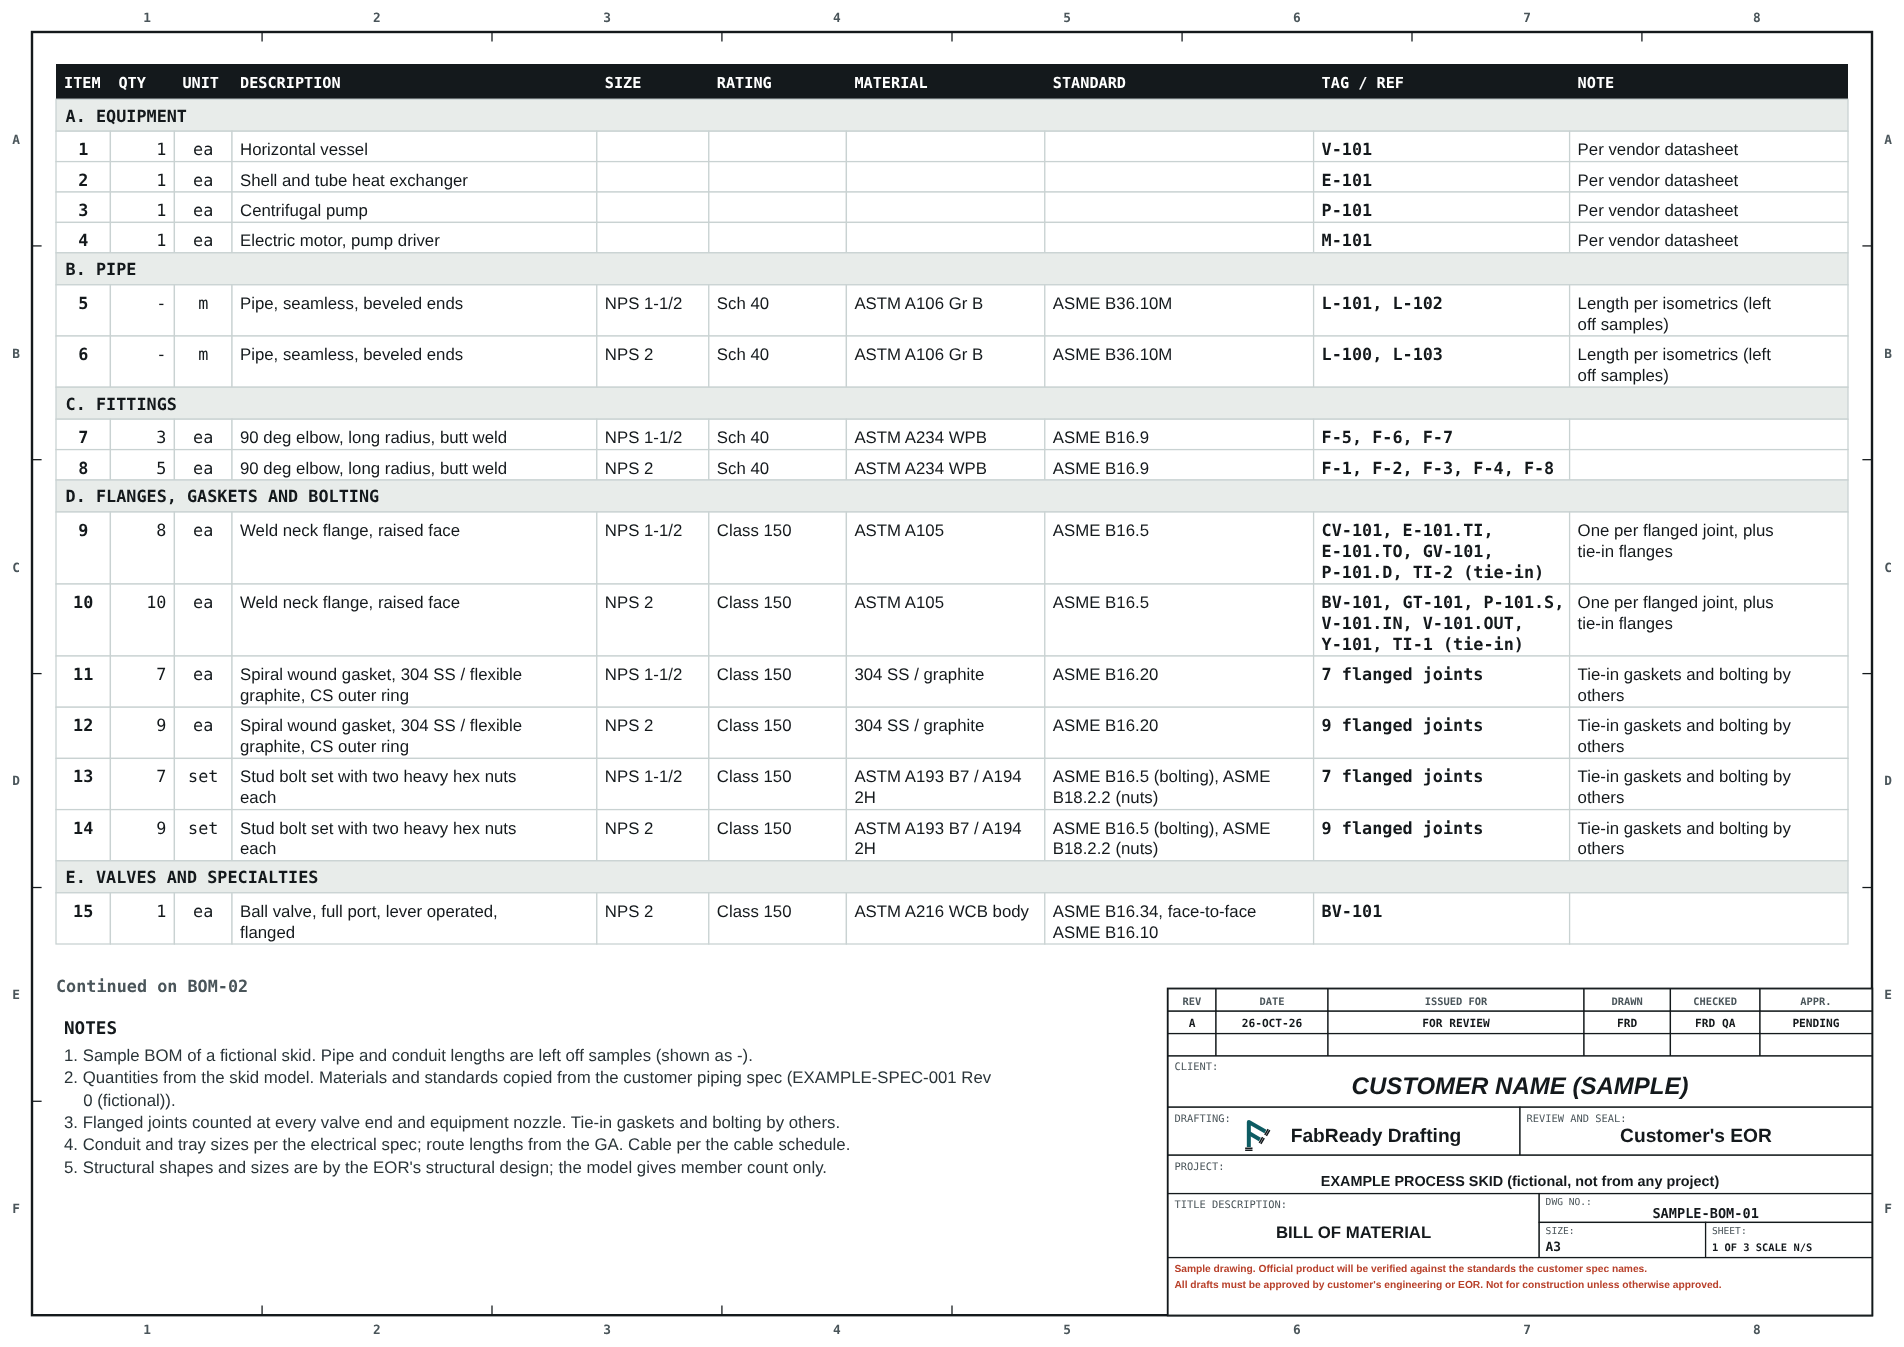Select 'FOR REVIEW' issued-for cell
This screenshot has height=1347, width=1904.
1455,1023
